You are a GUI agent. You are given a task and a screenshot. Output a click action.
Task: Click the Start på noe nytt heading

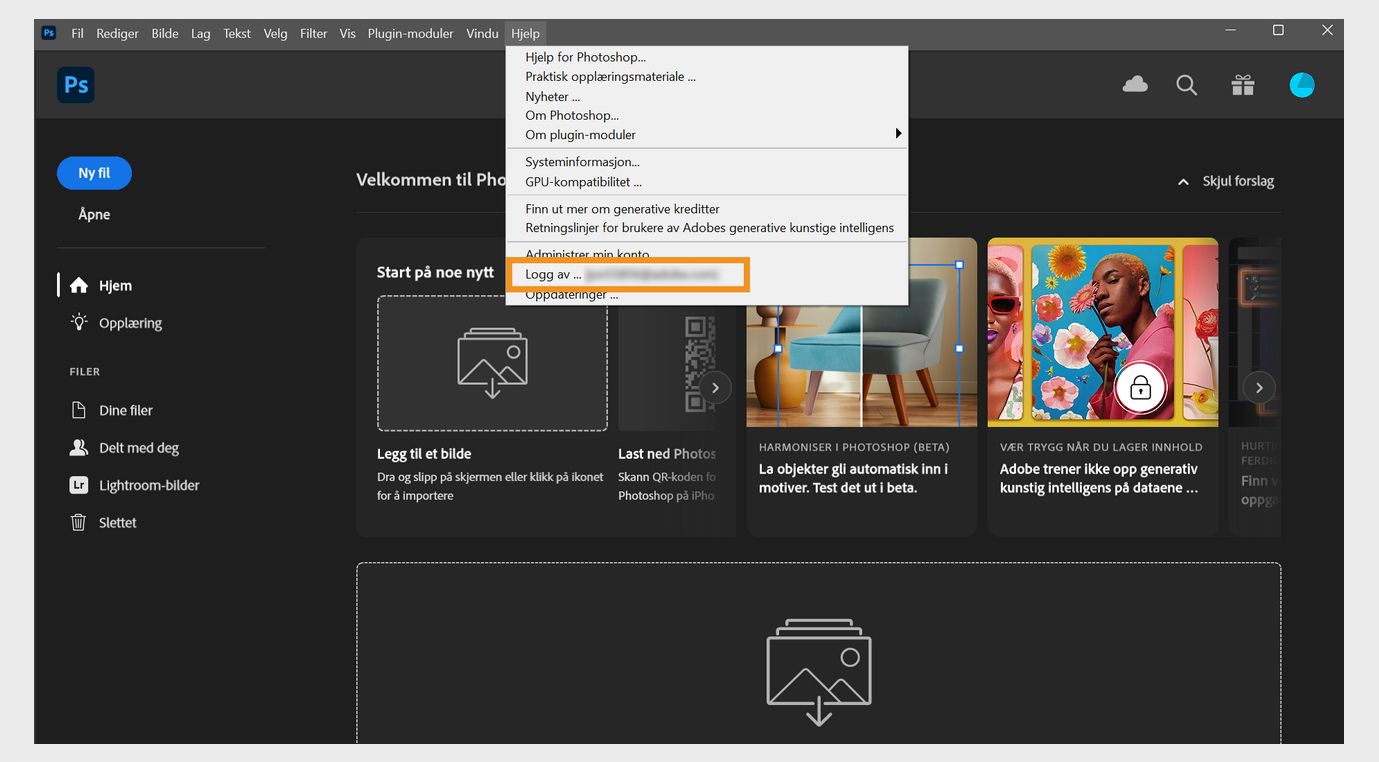(x=435, y=272)
